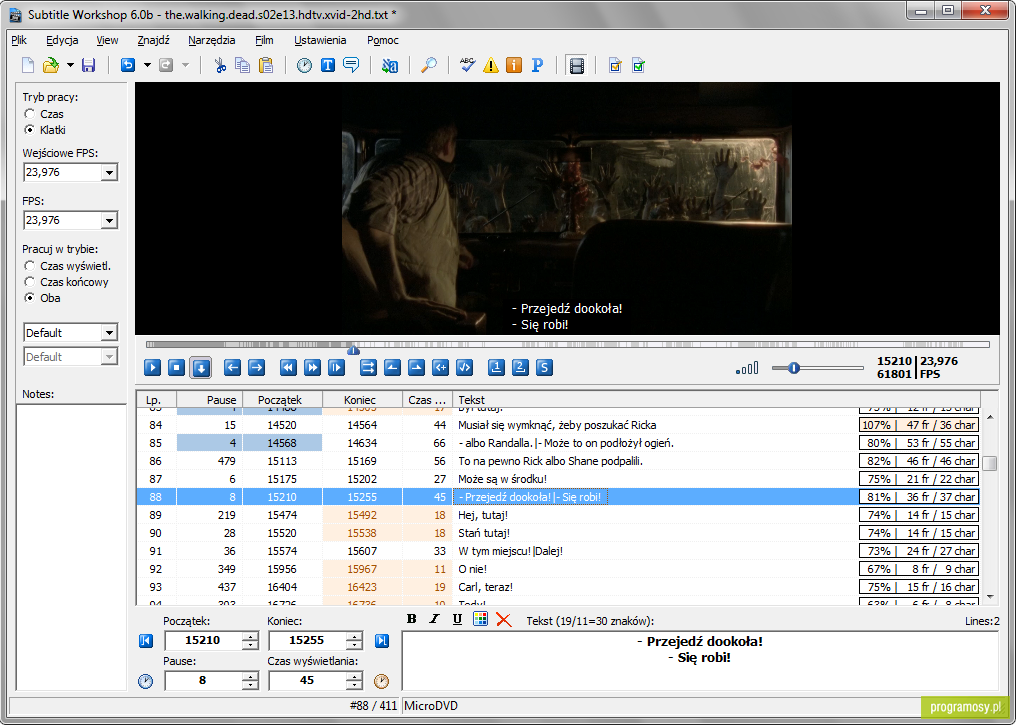Viewport: 1016px width, 725px height.
Task: Open a subtitle file with folder icon
Action: coord(51,65)
